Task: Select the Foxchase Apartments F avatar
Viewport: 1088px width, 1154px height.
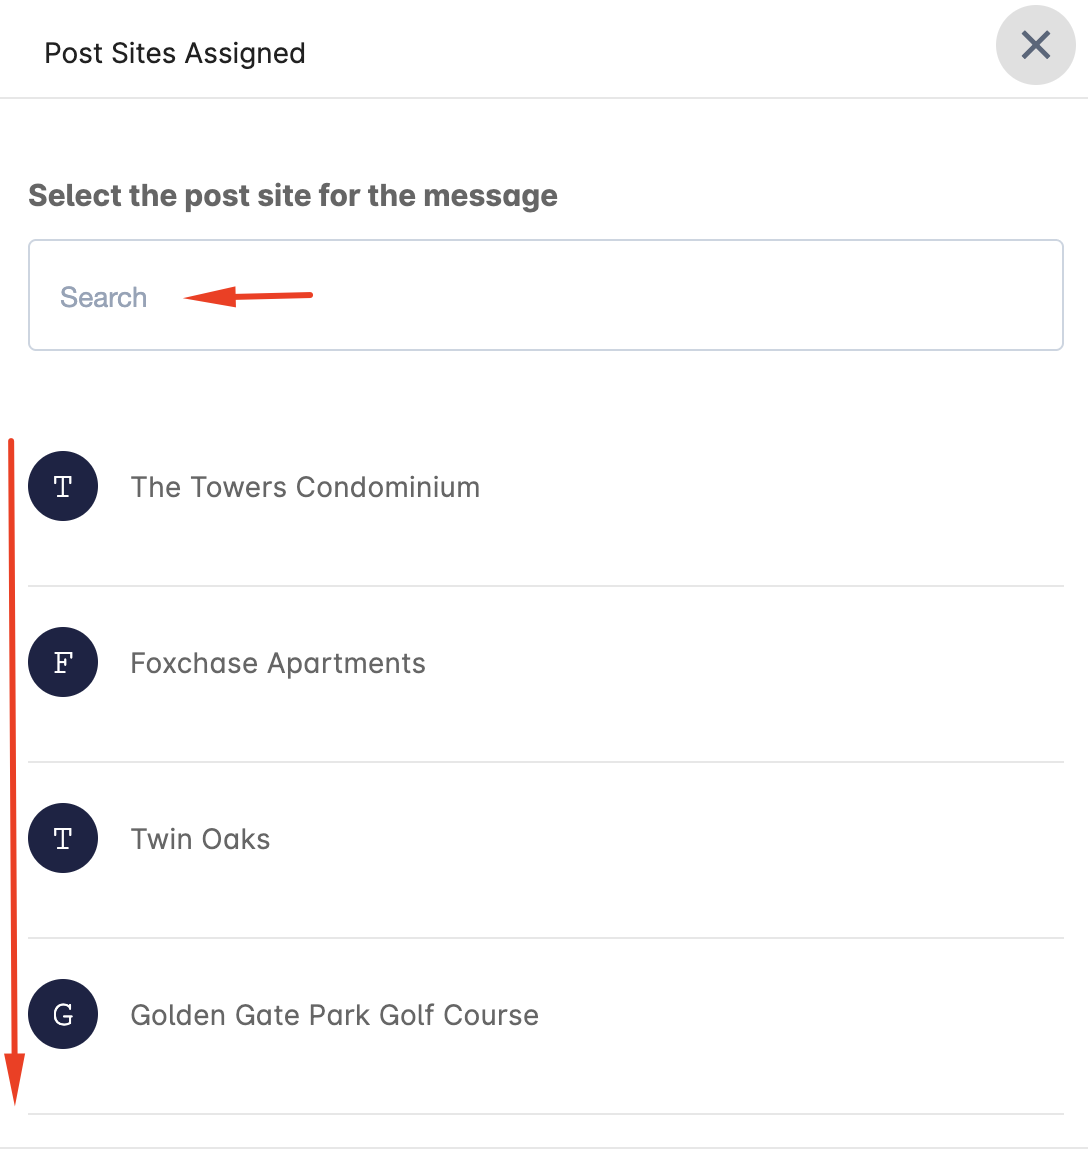Action: pos(63,662)
